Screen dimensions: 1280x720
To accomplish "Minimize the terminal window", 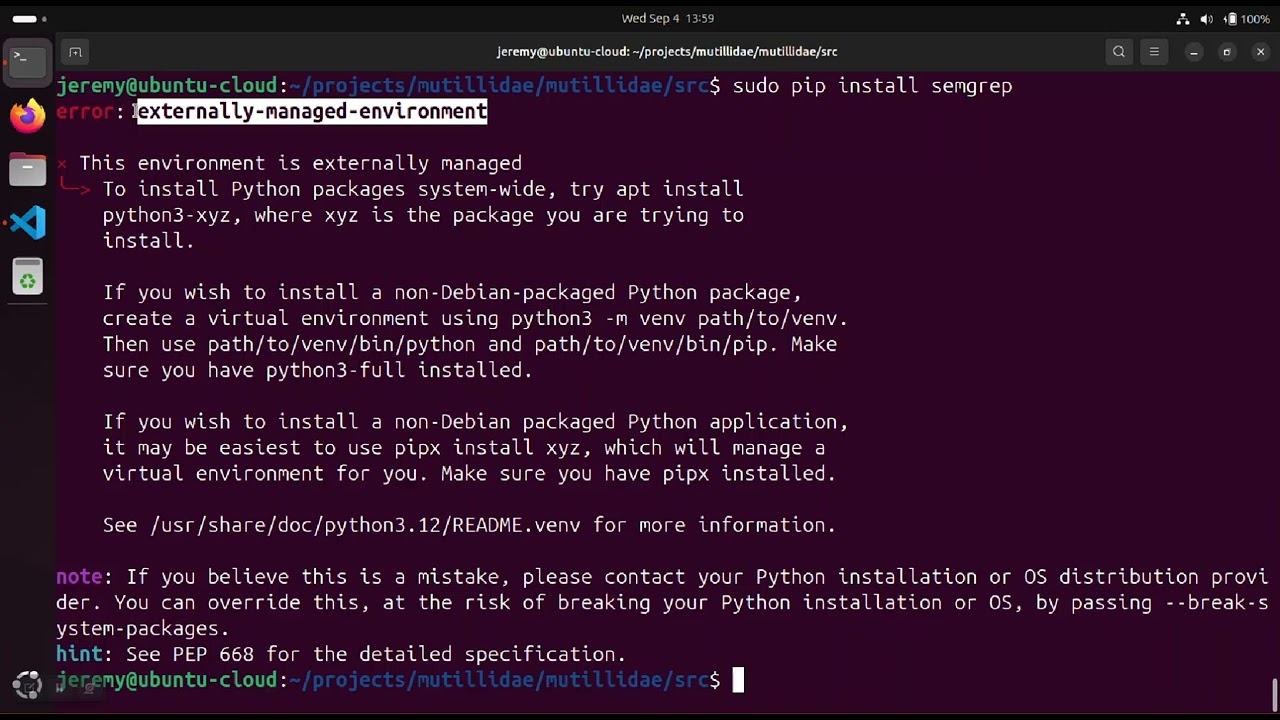I will click(1194, 52).
